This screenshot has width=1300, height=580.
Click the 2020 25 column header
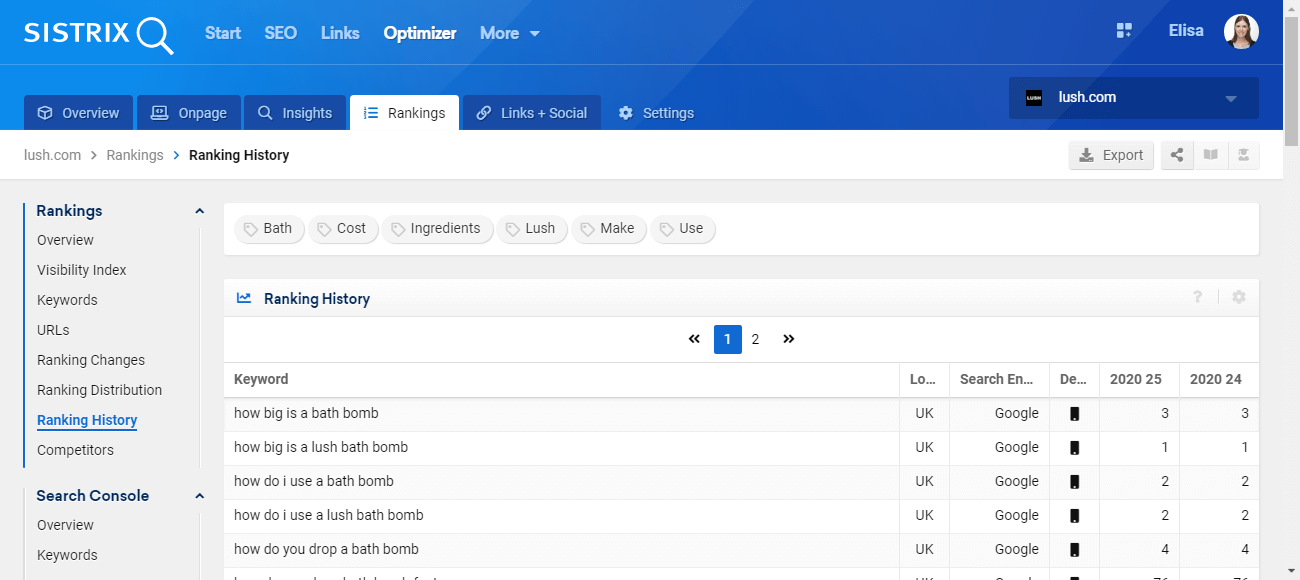coord(1139,379)
